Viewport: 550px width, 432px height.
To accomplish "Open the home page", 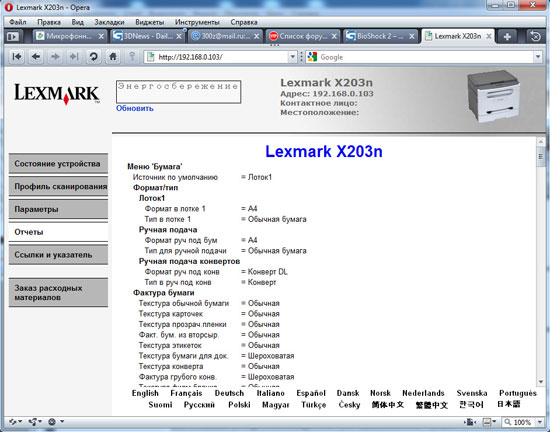I will coord(113,56).
